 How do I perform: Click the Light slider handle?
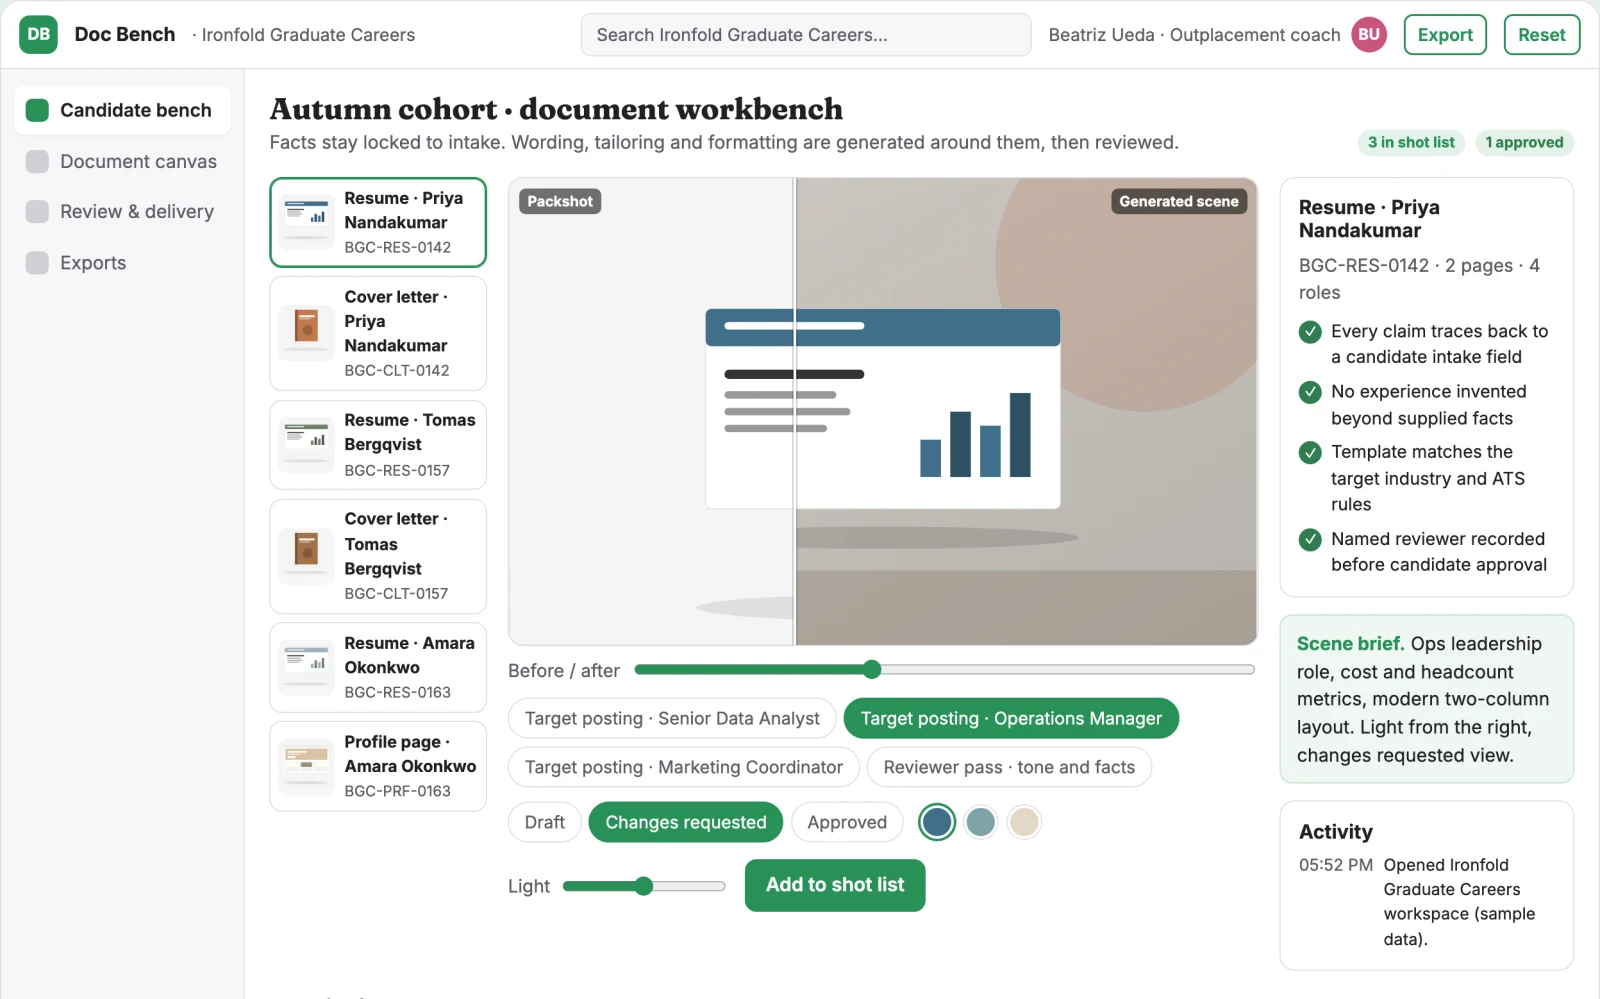pyautogui.click(x=644, y=886)
